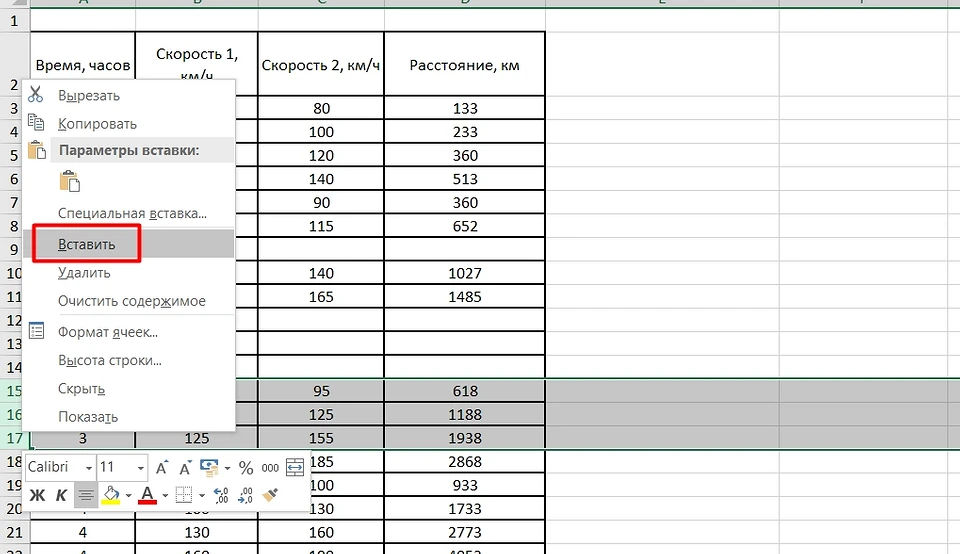Decrease font size in the mini toolbar

tap(185, 468)
